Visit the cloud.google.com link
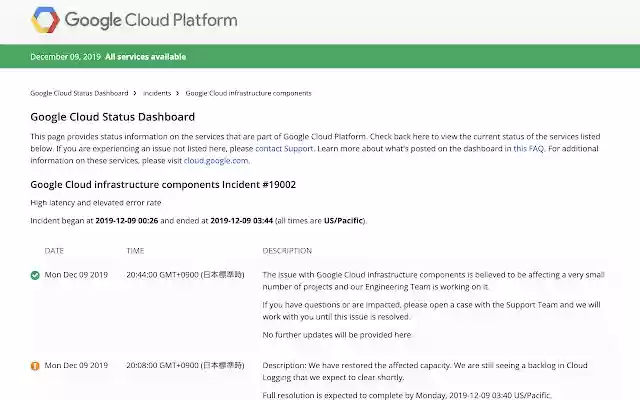Screen dimensions: 640x400 tap(216, 160)
